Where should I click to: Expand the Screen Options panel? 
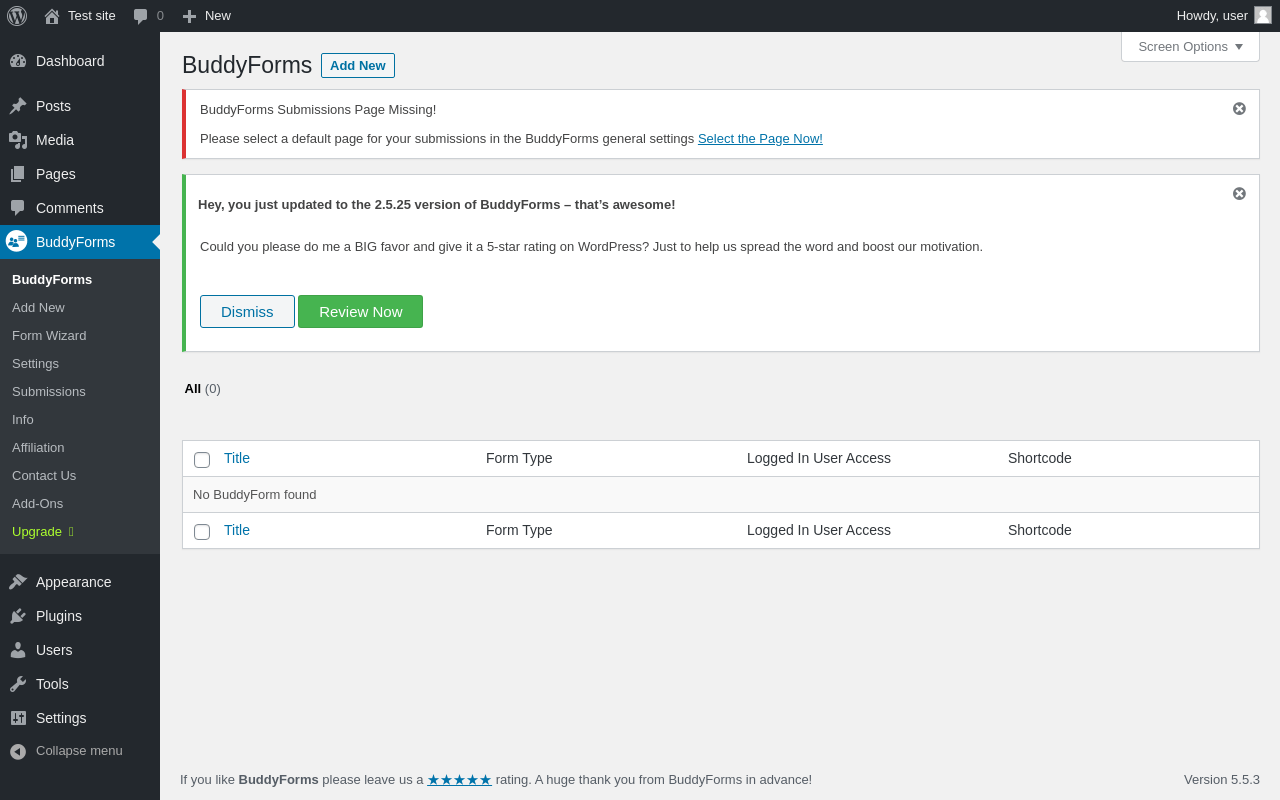click(1190, 46)
